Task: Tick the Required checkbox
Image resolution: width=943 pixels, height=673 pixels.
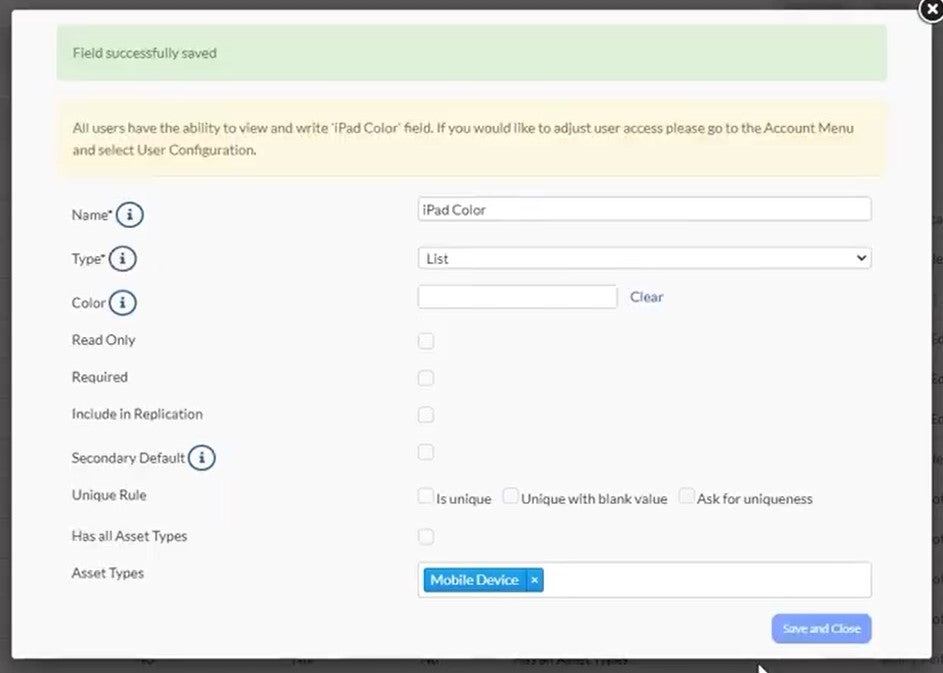Action: coord(426,378)
